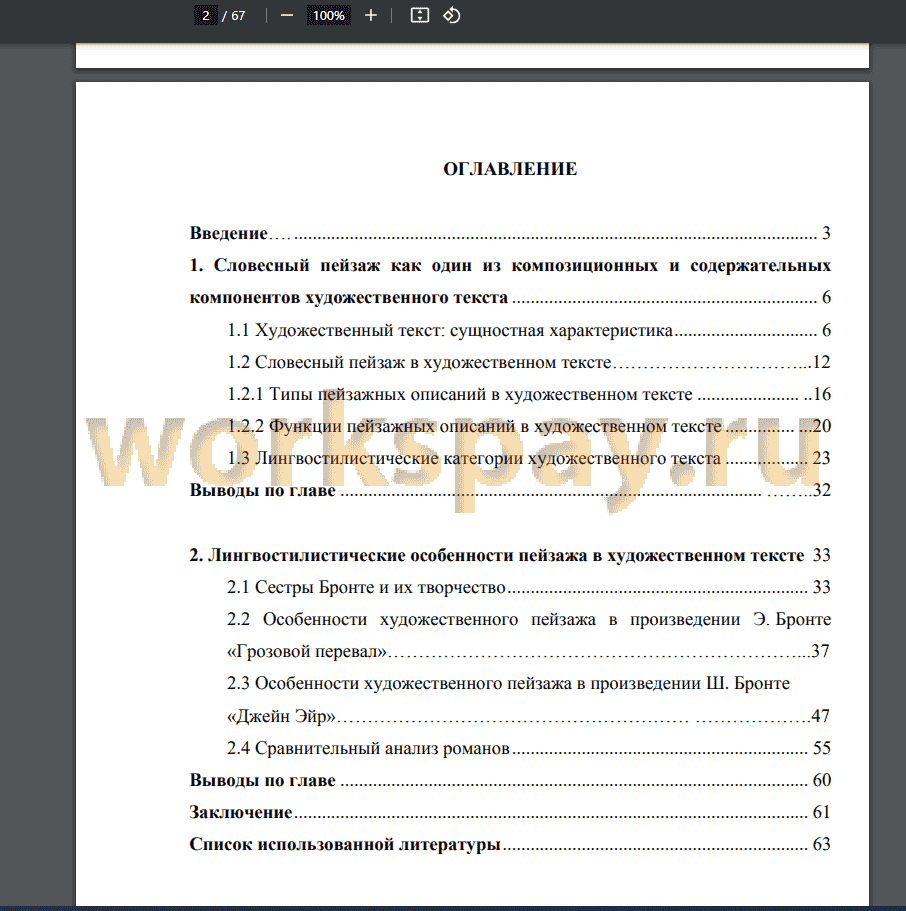This screenshot has width=906, height=911.
Task: Click the total pages label '/ 67'
Action: click(x=234, y=16)
